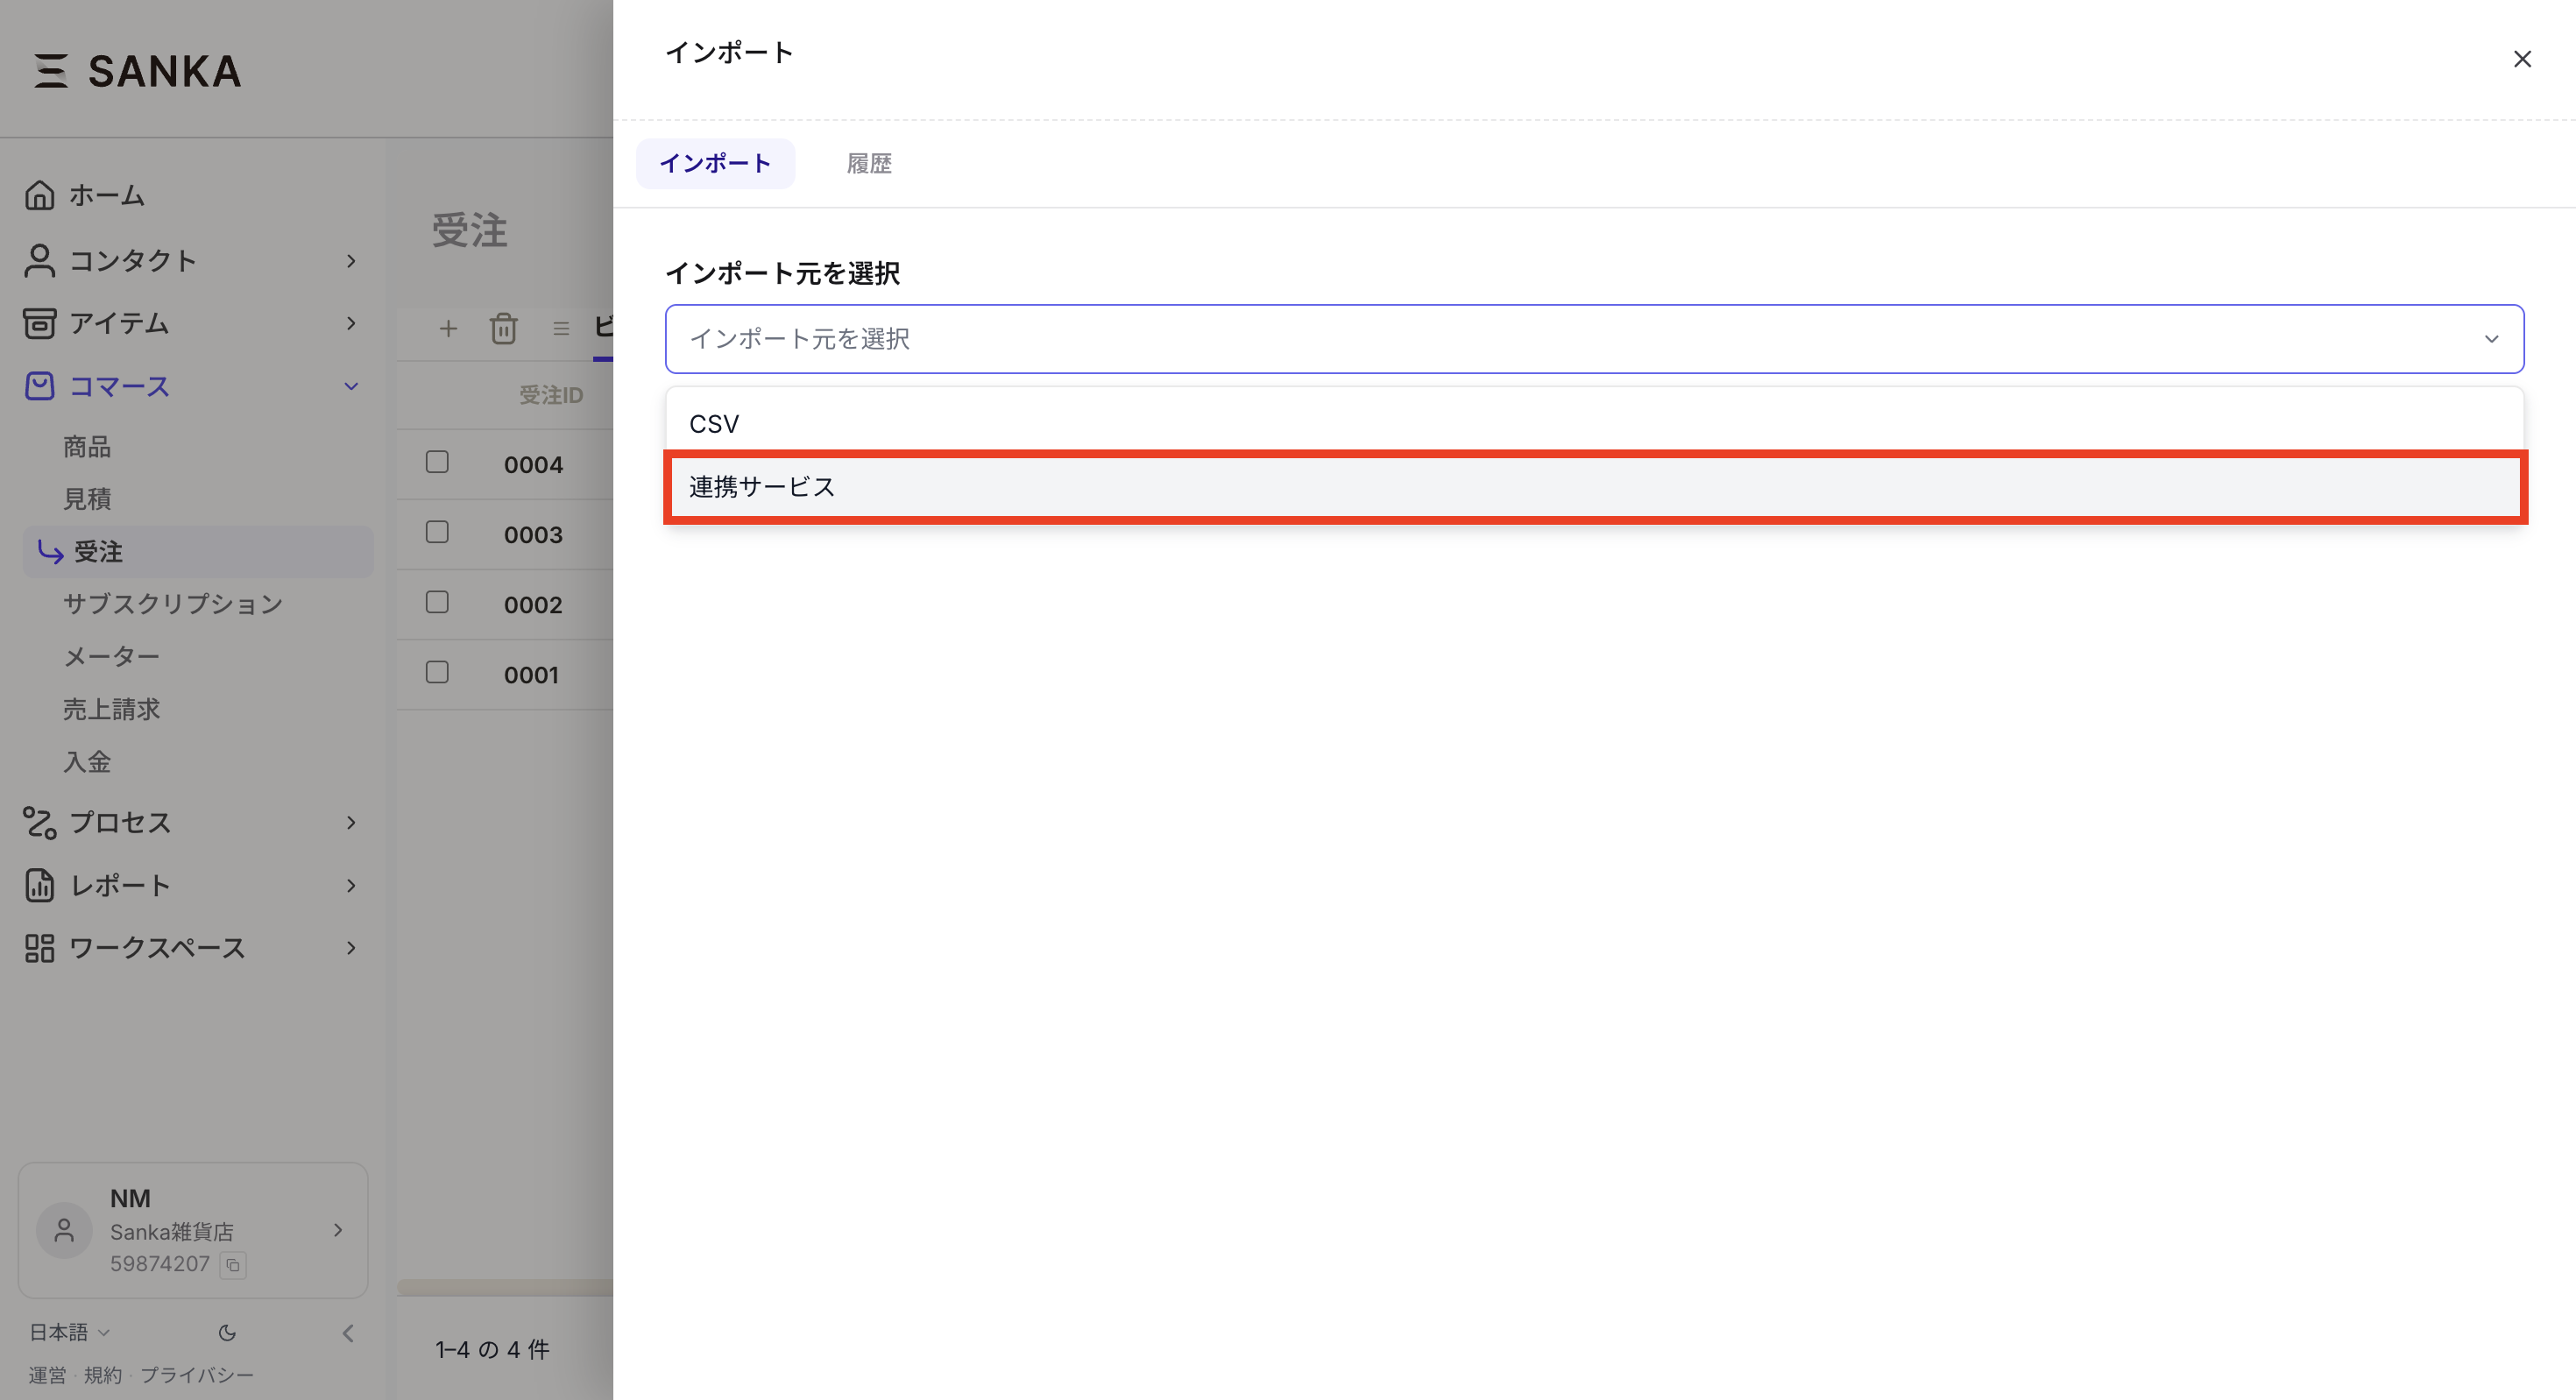Open the 日本語 language selector

pyautogui.click(x=68, y=1332)
